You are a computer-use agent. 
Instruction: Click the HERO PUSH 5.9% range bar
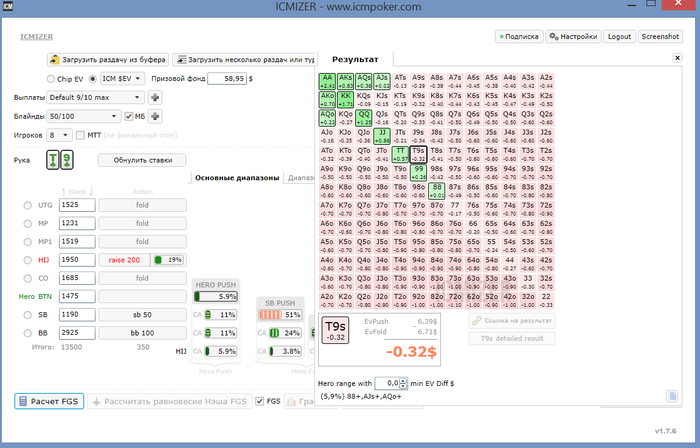pyautogui.click(x=216, y=296)
